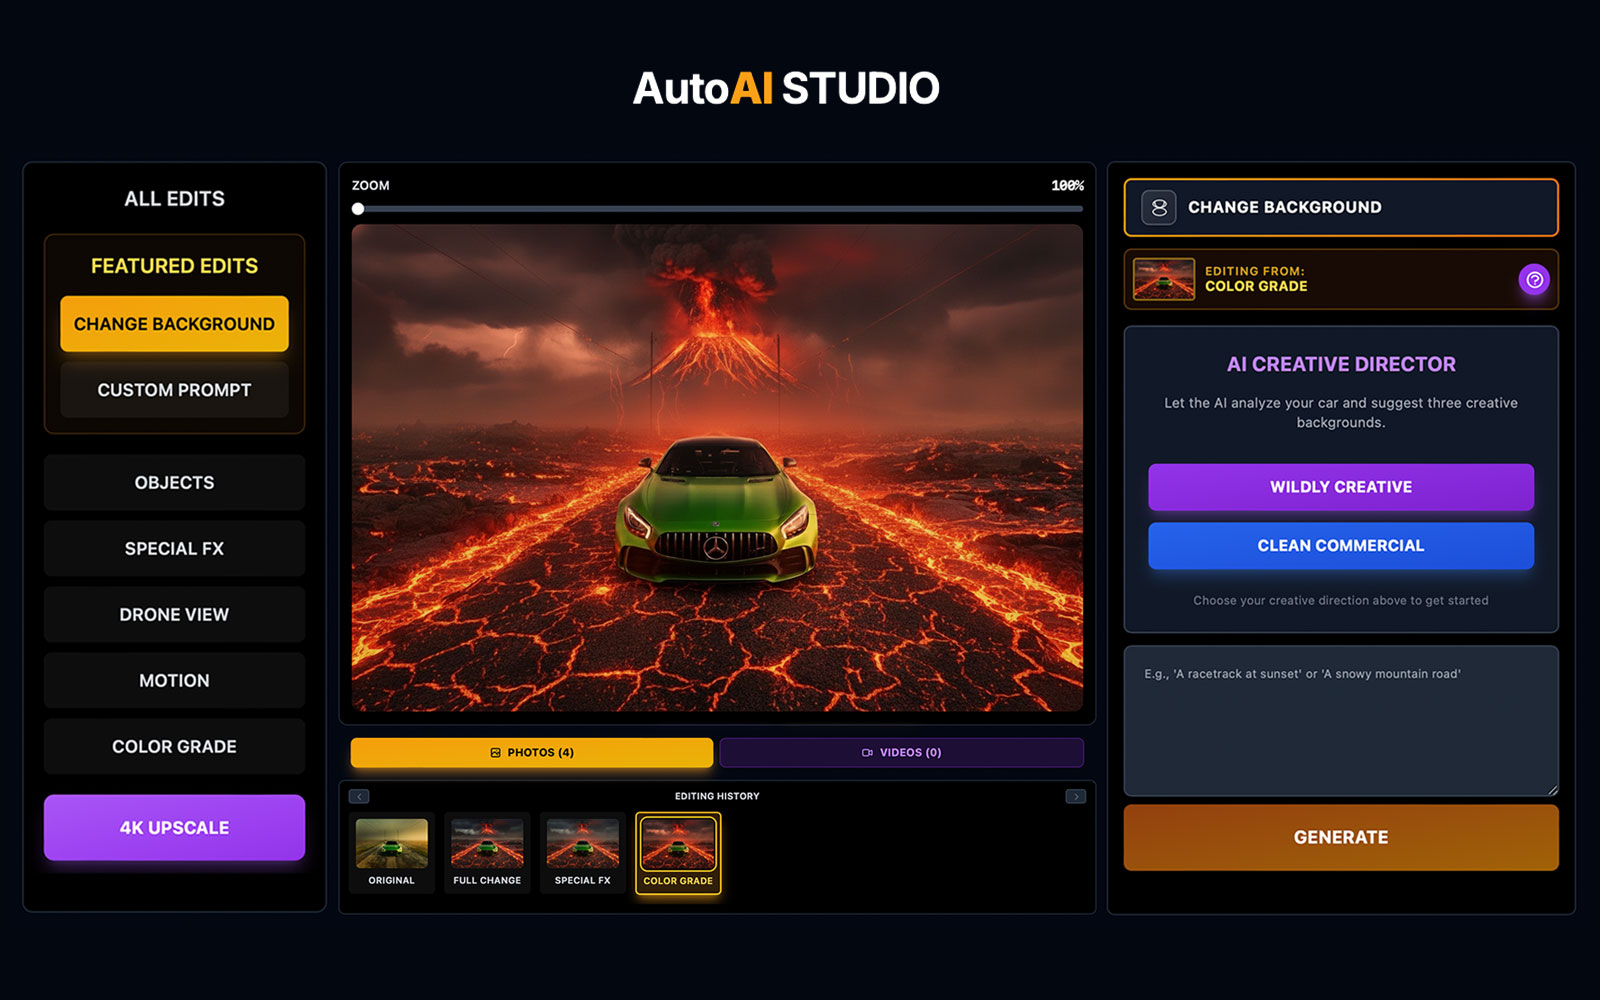Click the left arrow in Editing History
Viewport: 1600px width, 1000px height.
coord(358,795)
